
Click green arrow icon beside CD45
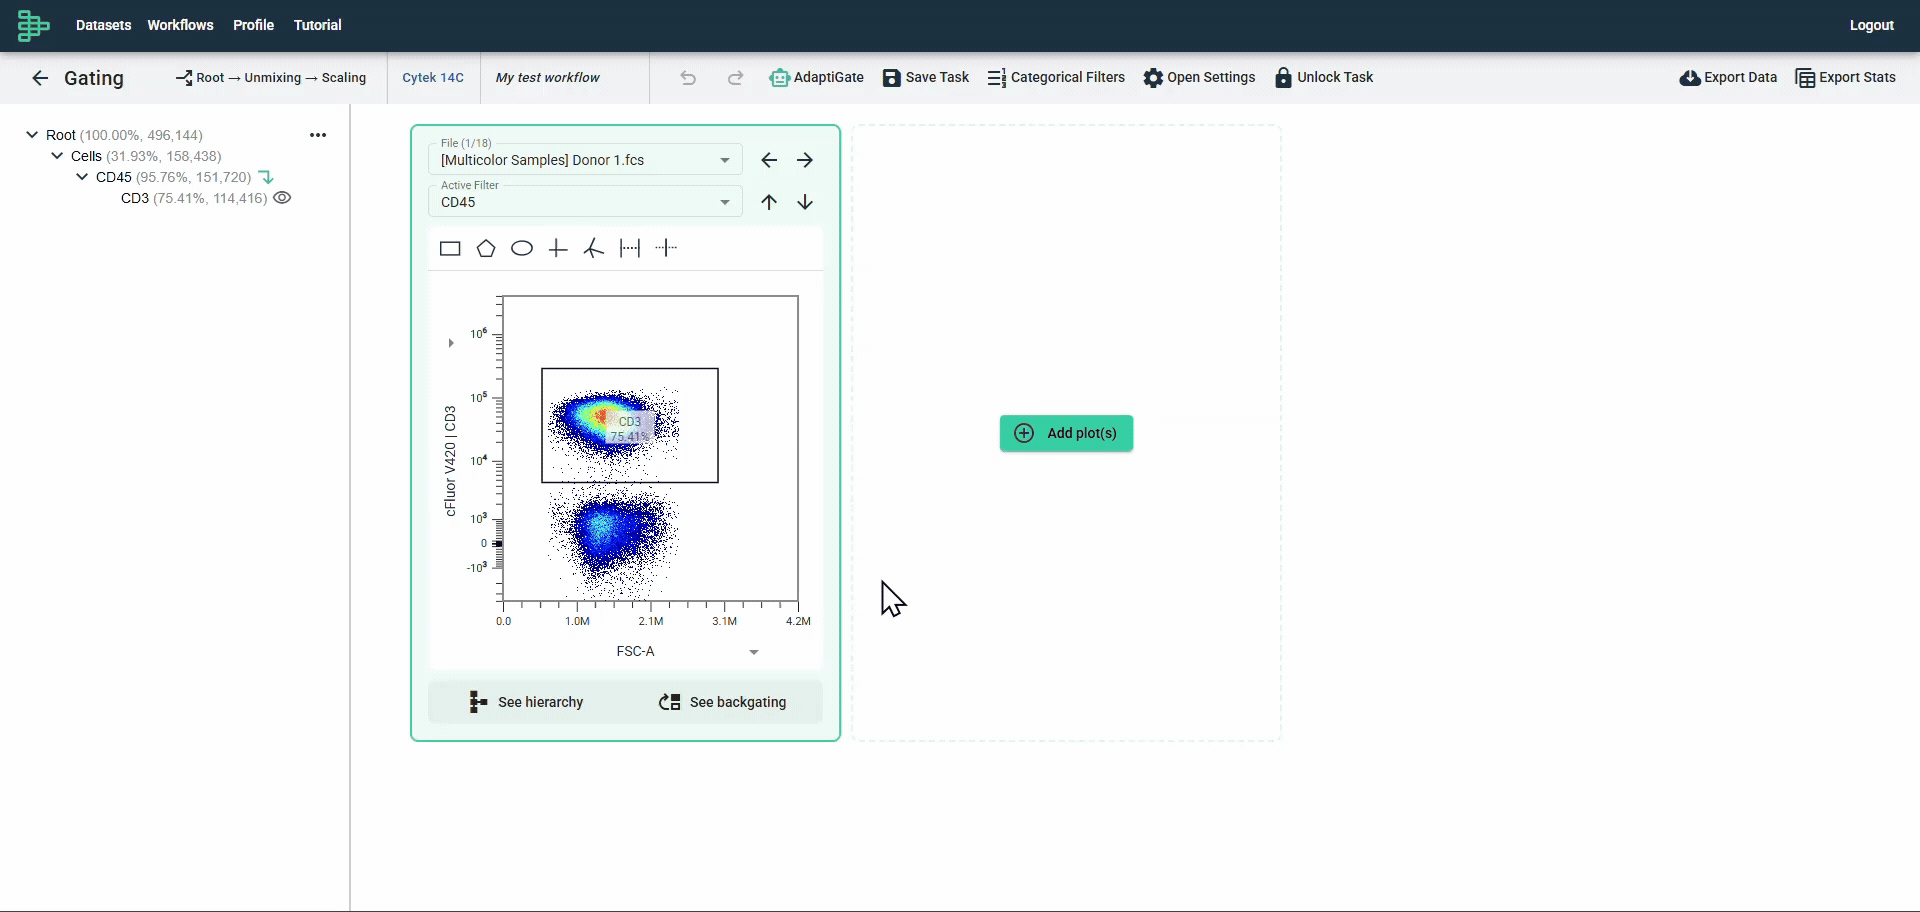[x=266, y=177]
